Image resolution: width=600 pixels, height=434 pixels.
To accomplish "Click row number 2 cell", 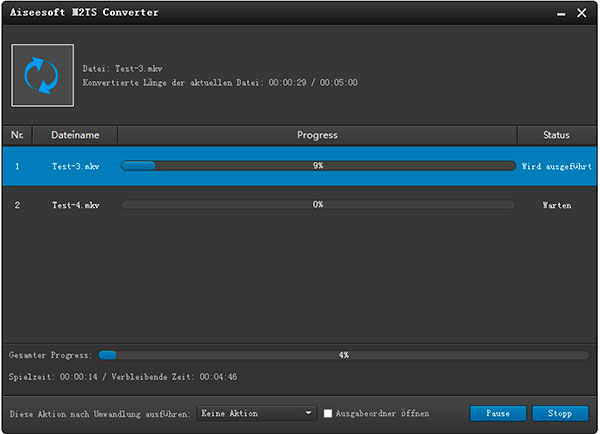I will pos(17,206).
